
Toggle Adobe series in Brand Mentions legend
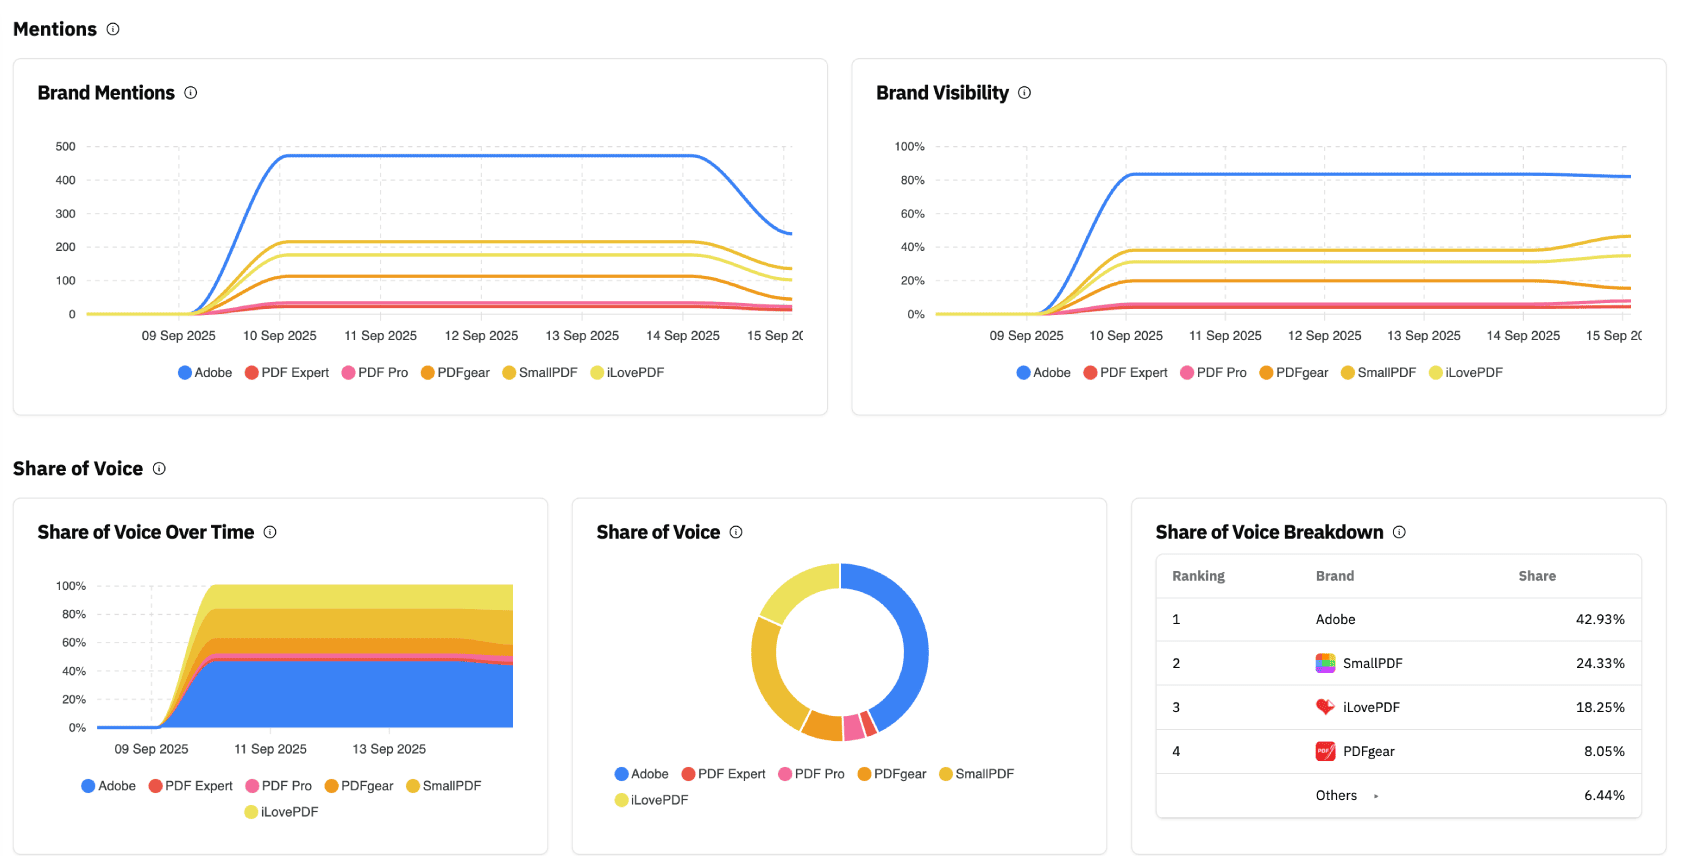[205, 373]
